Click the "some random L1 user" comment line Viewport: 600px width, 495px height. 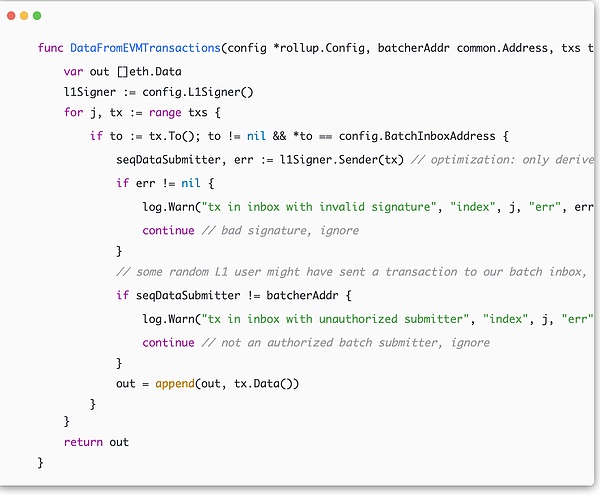tap(350, 272)
